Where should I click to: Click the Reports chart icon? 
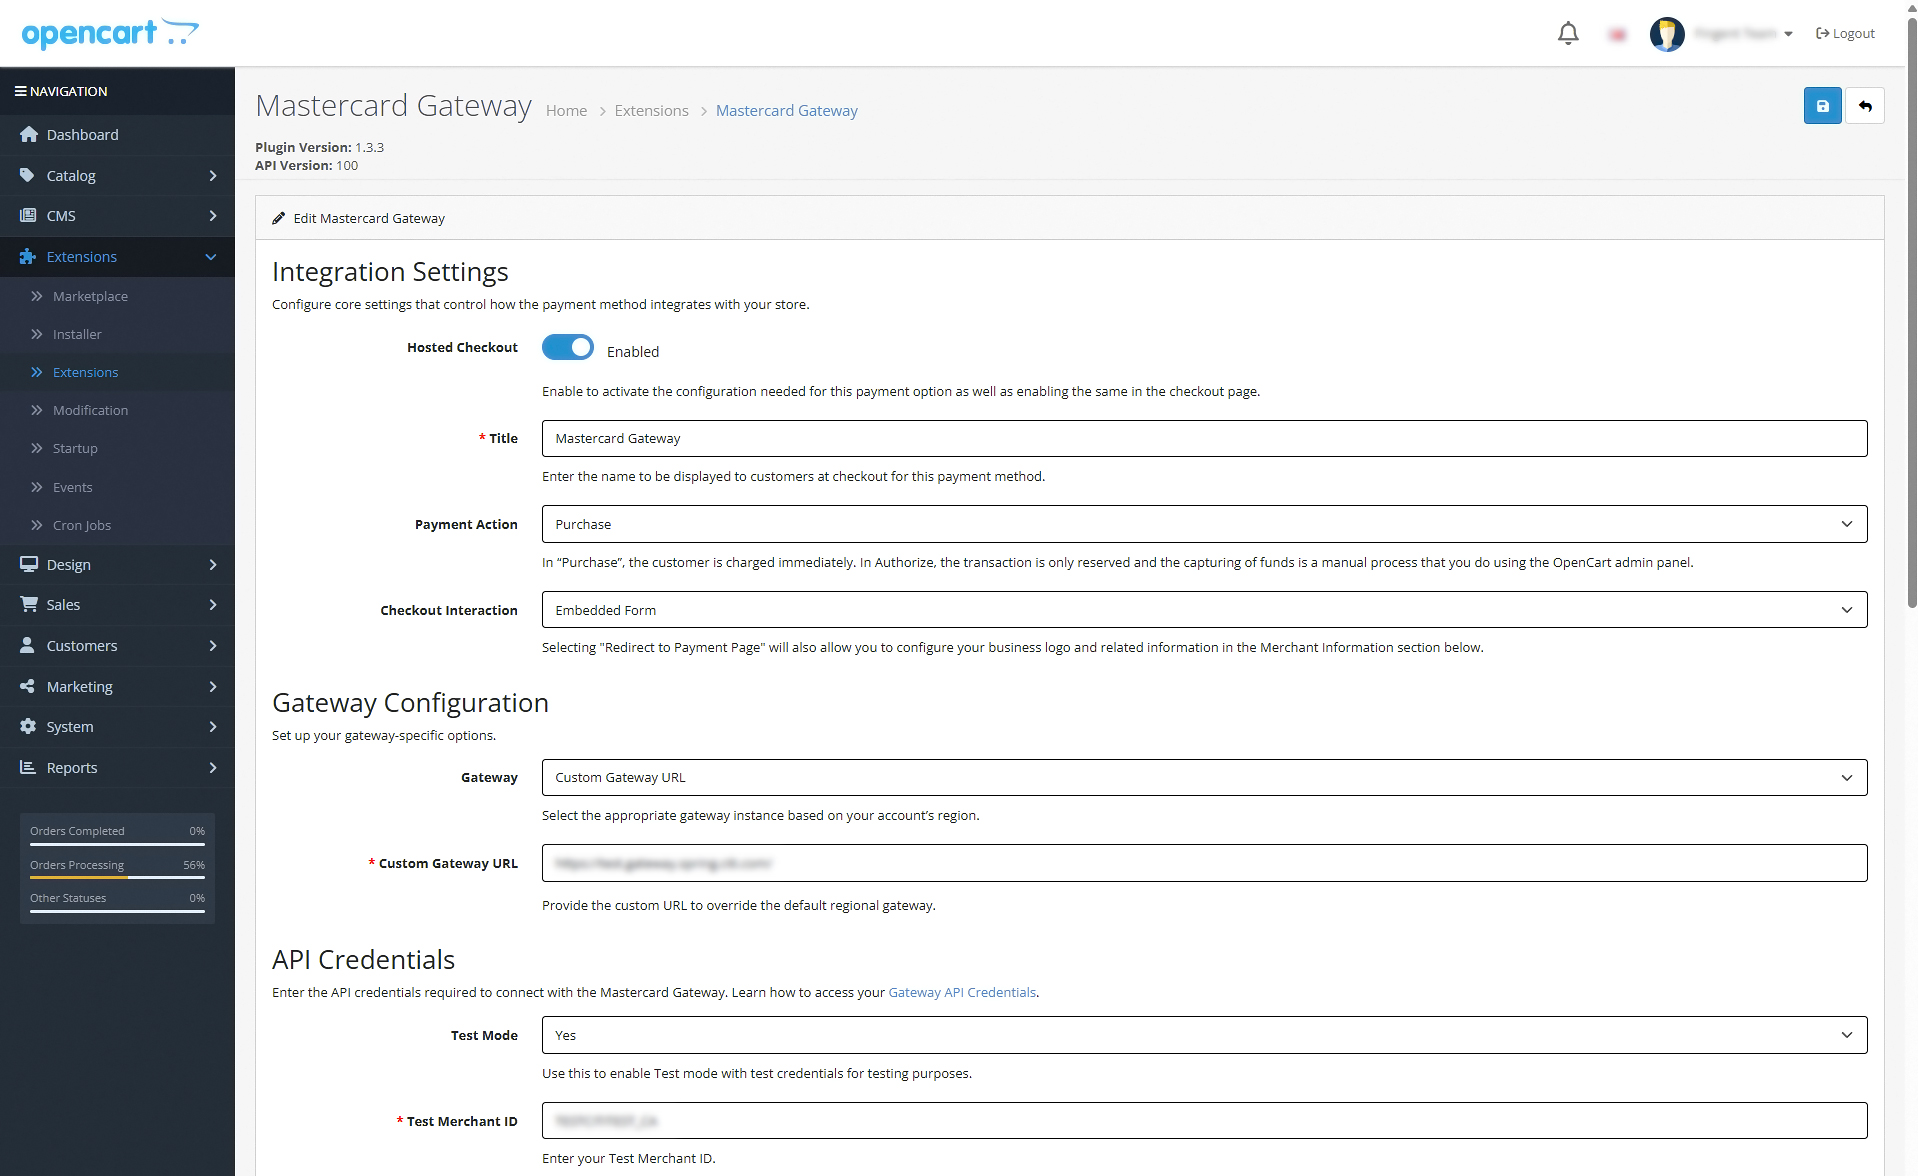point(28,767)
